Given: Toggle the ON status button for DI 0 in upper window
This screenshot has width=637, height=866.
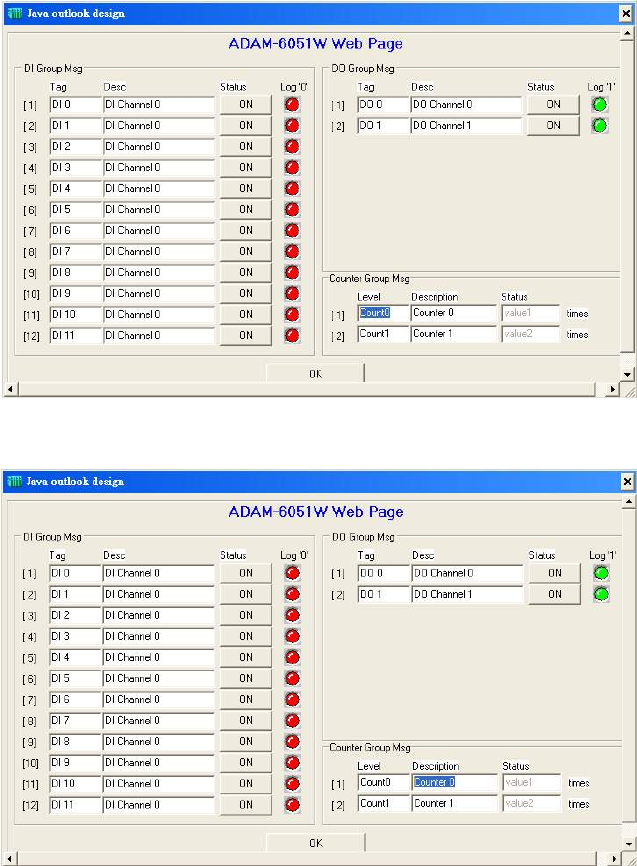Looking at the screenshot, I should click(x=246, y=104).
